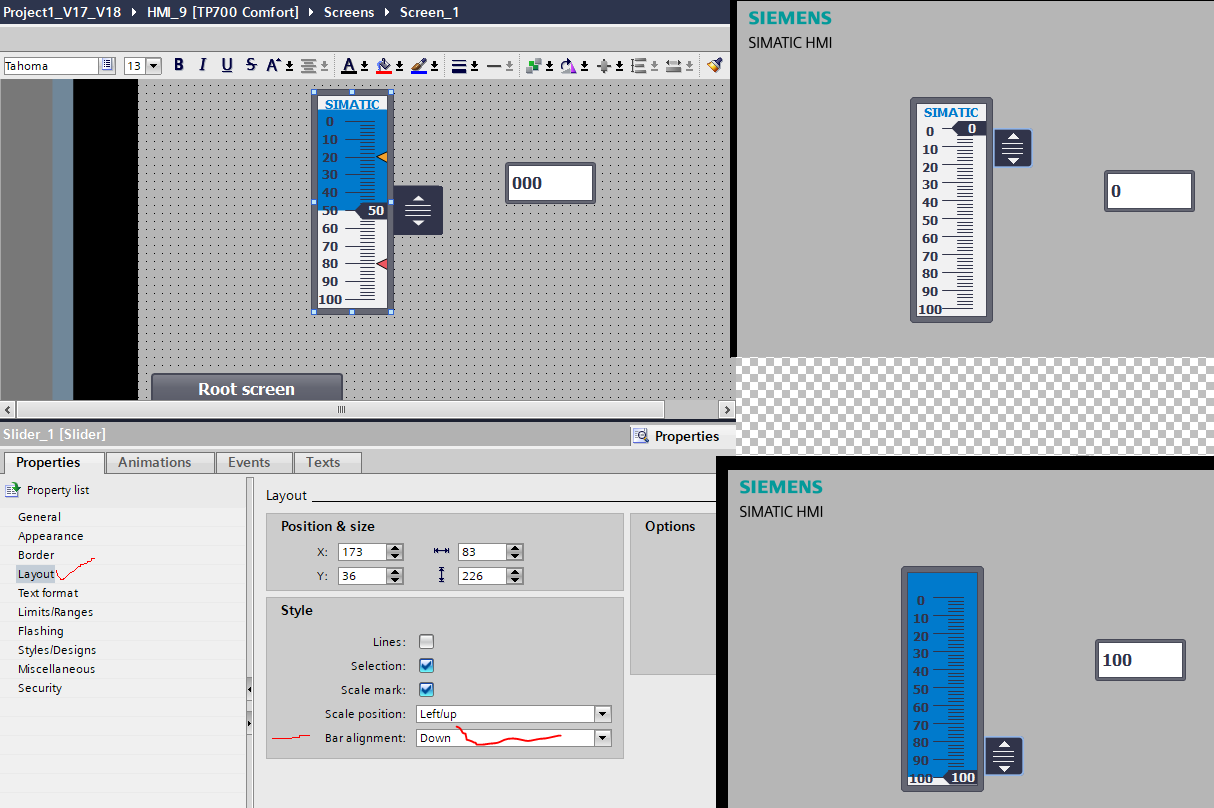The width and height of the screenshot is (1214, 808).
Task: Click the blue slider bar in bottom preview
Action: click(x=943, y=679)
